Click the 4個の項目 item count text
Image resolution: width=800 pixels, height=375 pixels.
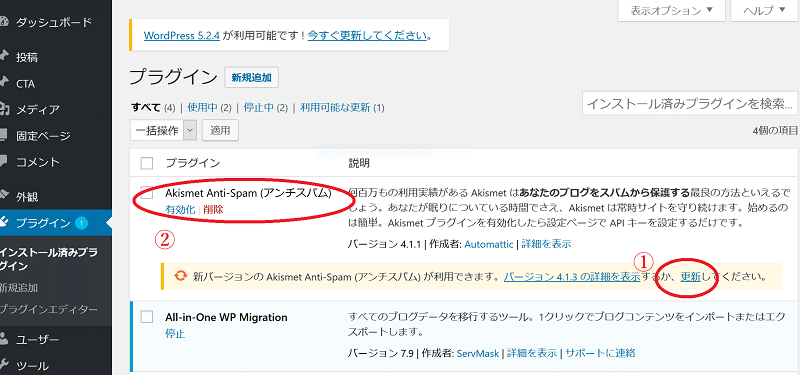(775, 131)
